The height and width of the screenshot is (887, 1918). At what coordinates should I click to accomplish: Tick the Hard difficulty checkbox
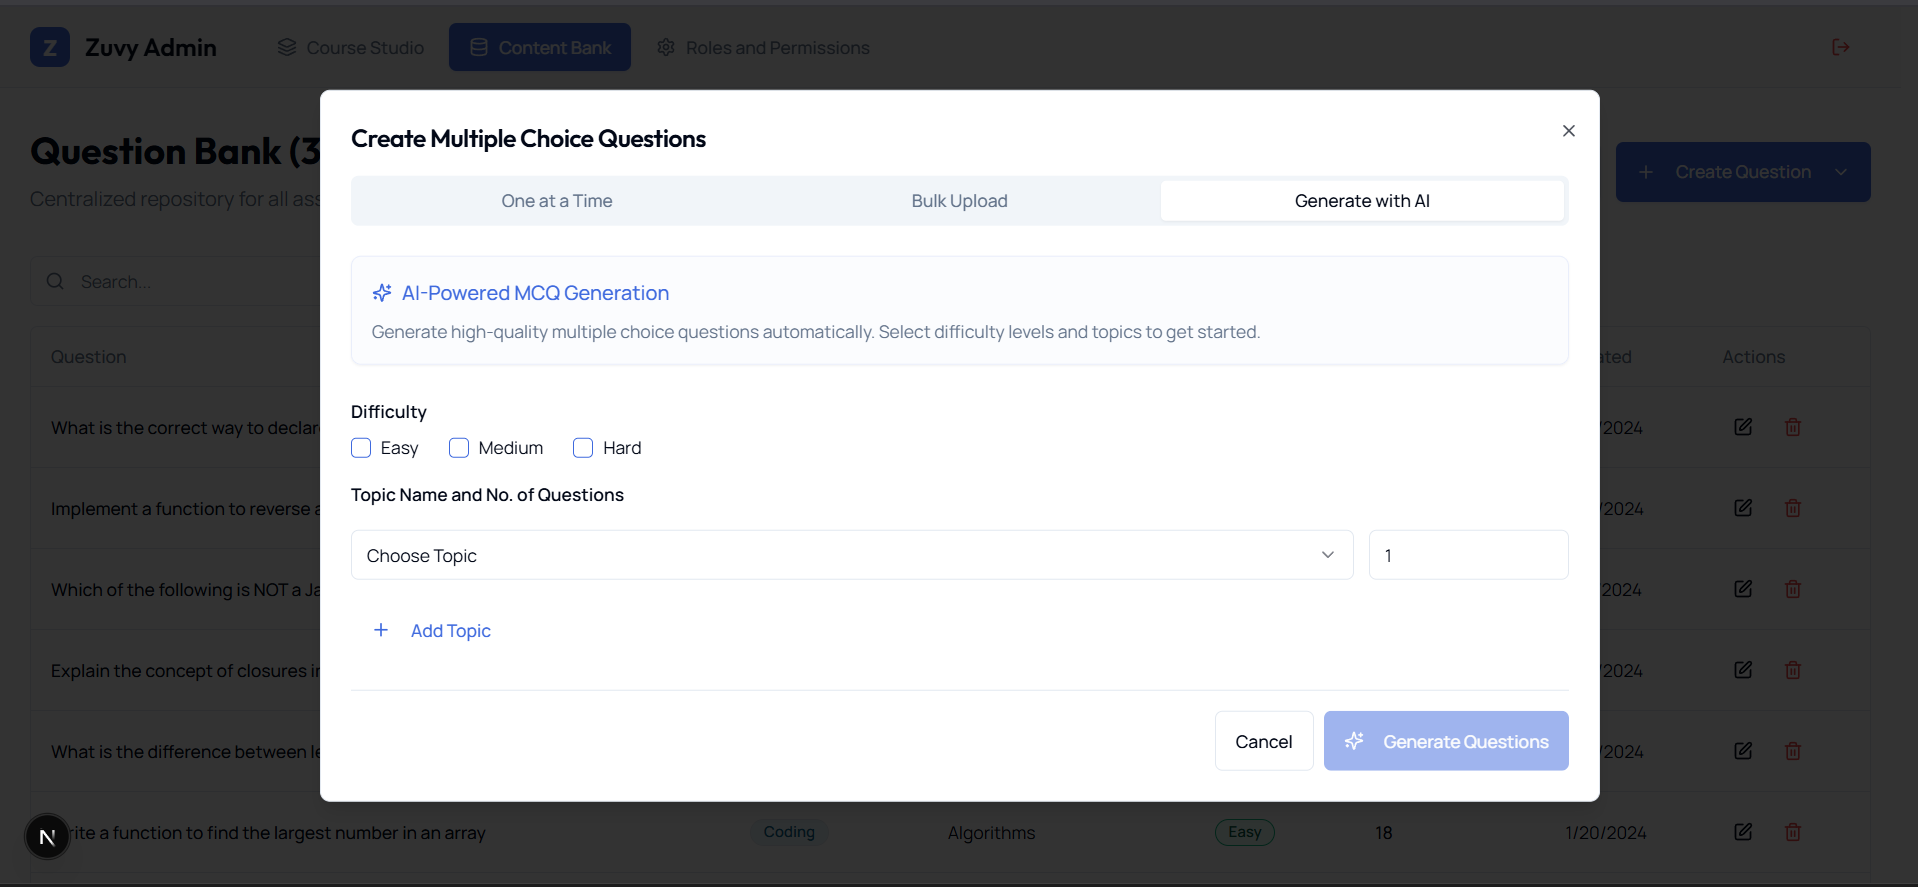click(583, 448)
